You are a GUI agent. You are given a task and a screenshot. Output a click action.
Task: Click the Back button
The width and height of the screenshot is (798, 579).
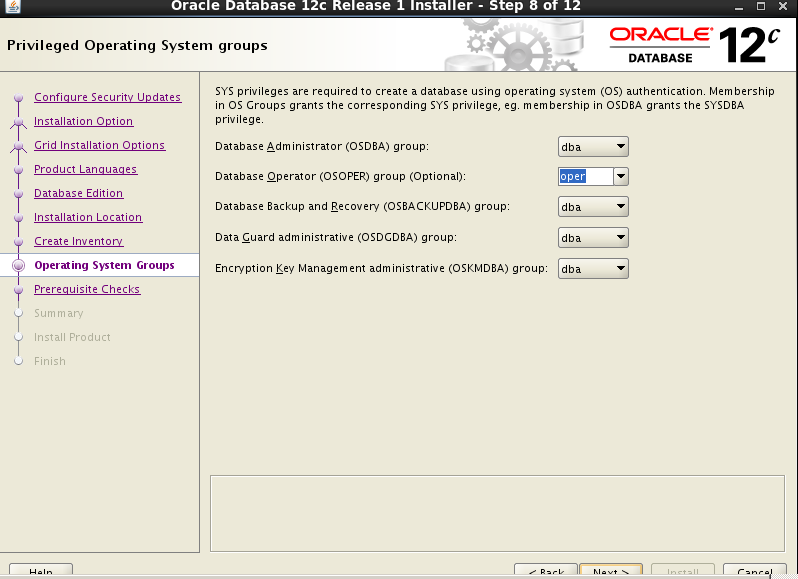(x=546, y=571)
